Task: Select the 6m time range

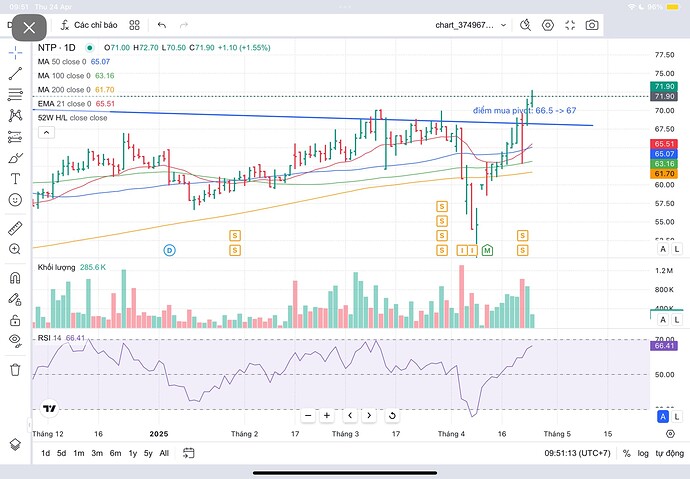Action: (x=115, y=453)
